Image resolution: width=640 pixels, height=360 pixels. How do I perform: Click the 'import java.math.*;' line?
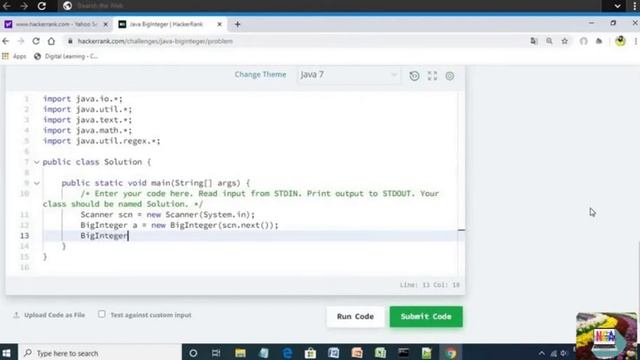click(87, 130)
